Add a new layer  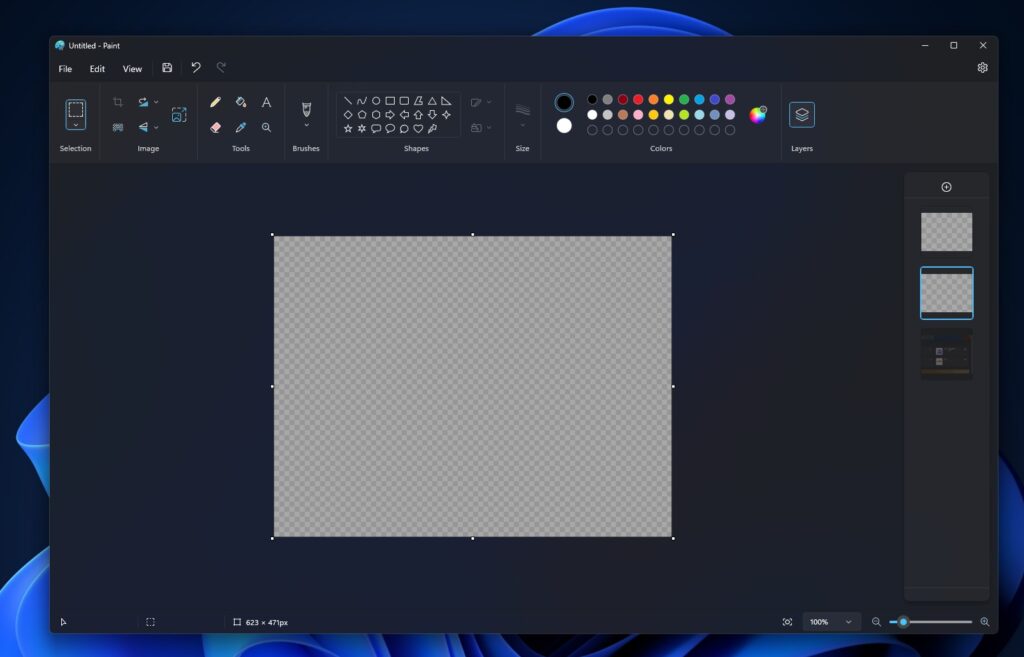point(946,186)
